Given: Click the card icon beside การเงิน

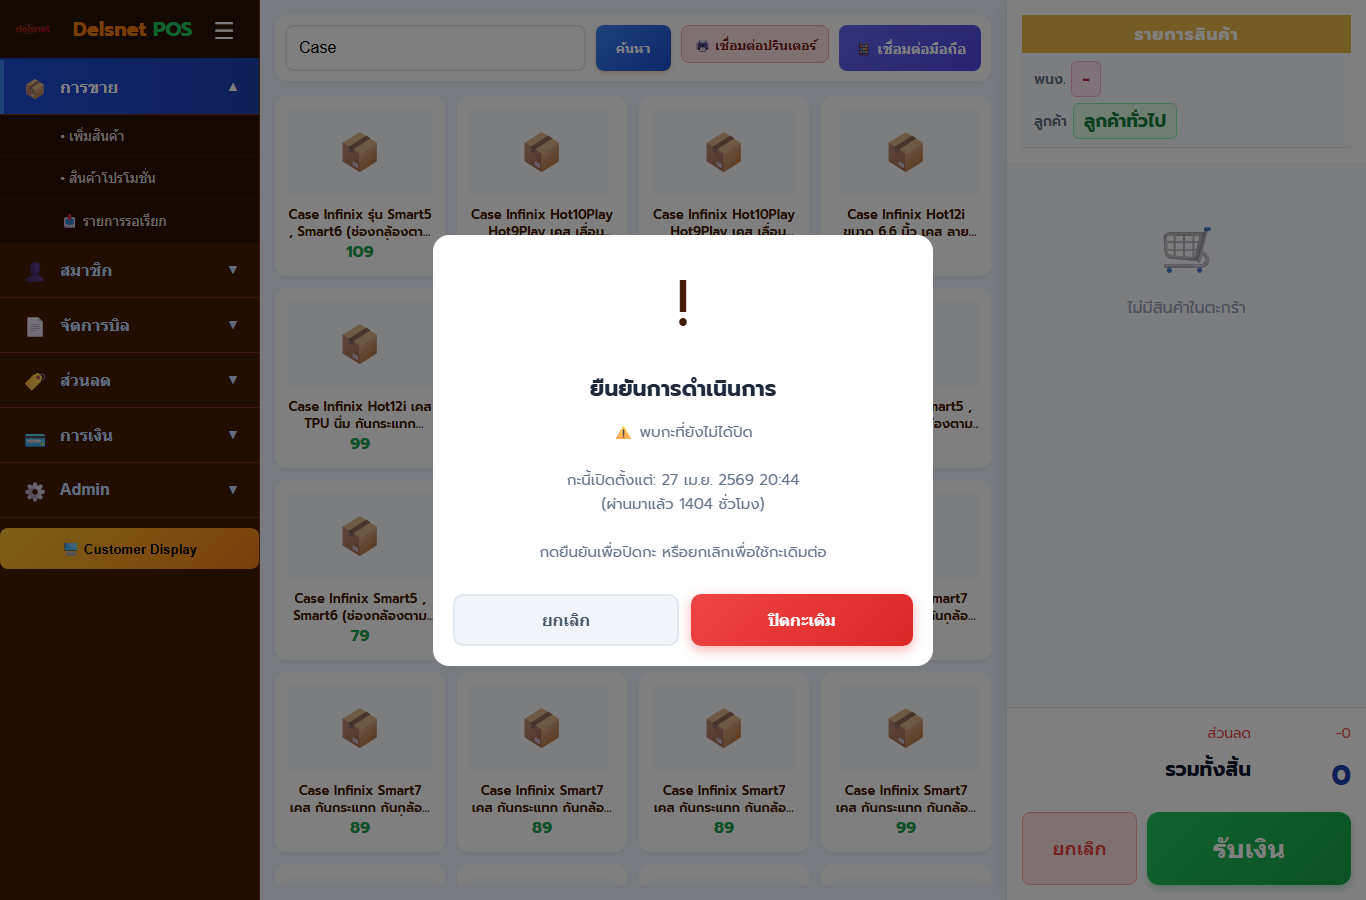Looking at the screenshot, I should 35,436.
